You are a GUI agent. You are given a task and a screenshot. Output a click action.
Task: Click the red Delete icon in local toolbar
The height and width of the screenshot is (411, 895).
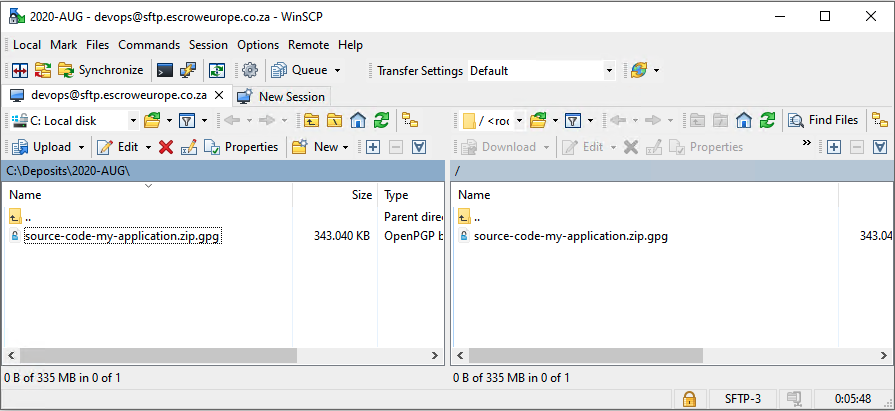166,147
